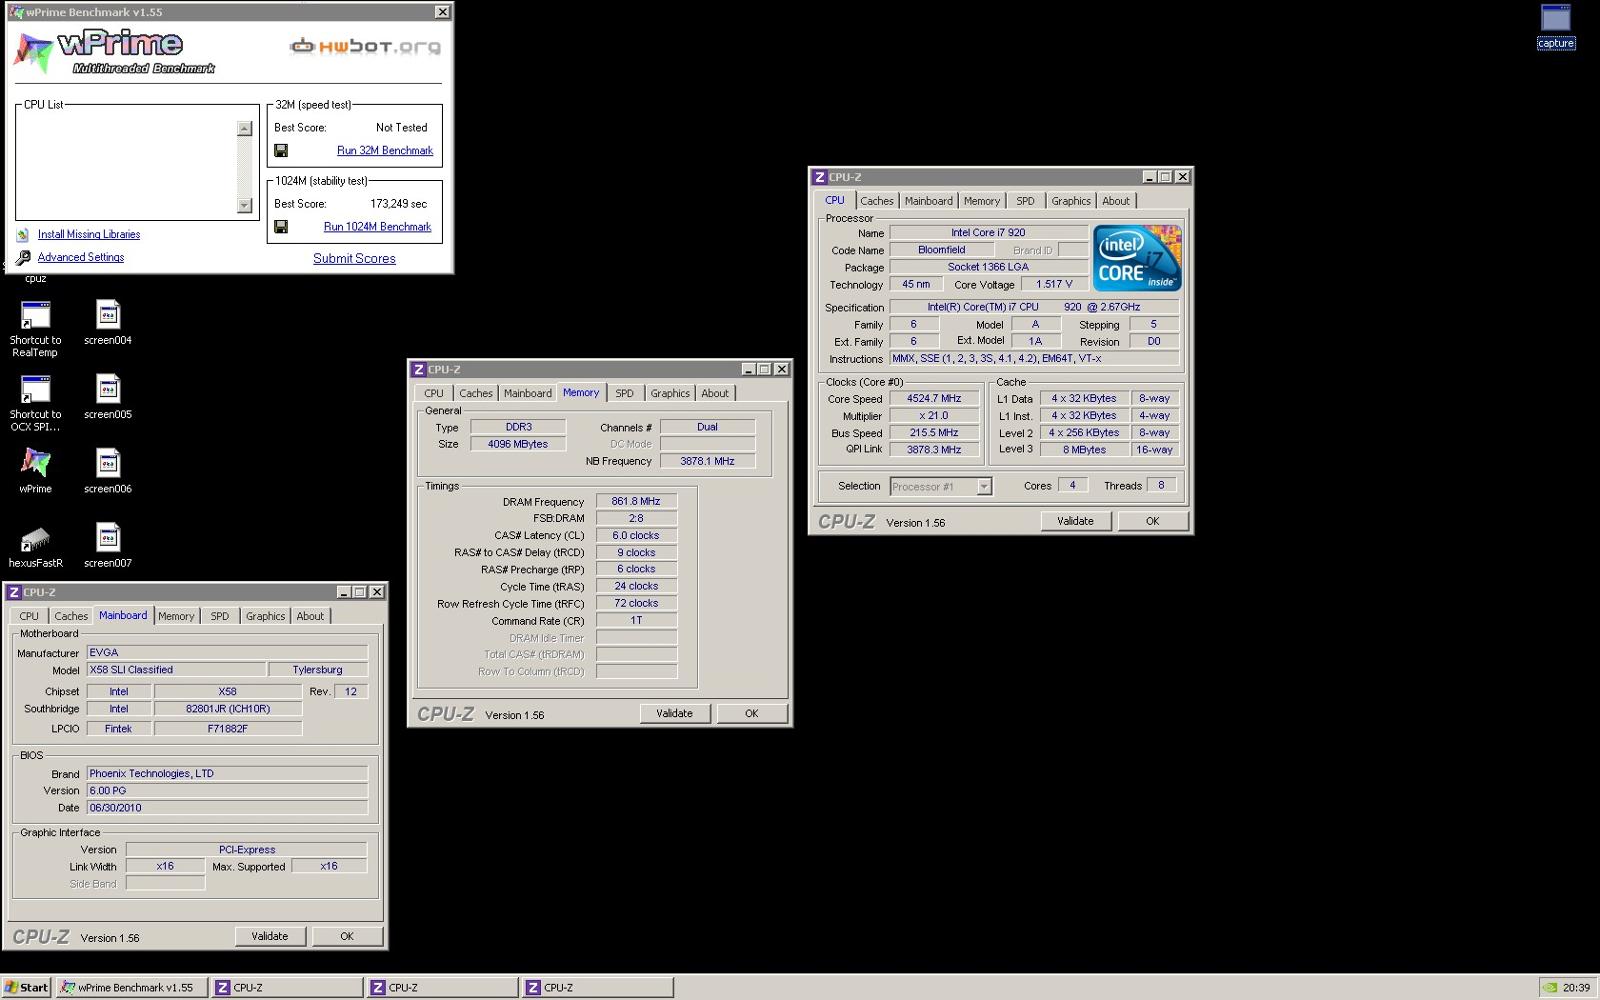Click the DRAM Frequency value 861.8 MHz
Image resolution: width=1600 pixels, height=1000 pixels.
point(636,502)
